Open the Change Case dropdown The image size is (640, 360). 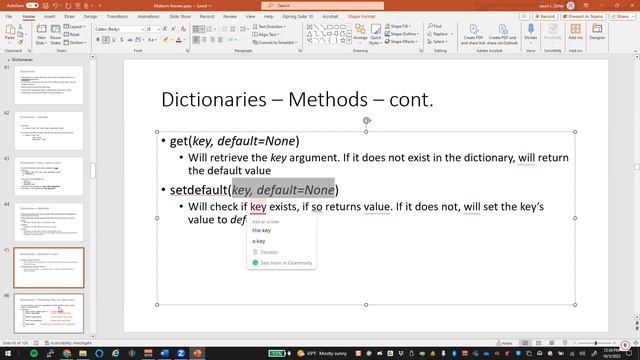[x=152, y=40]
